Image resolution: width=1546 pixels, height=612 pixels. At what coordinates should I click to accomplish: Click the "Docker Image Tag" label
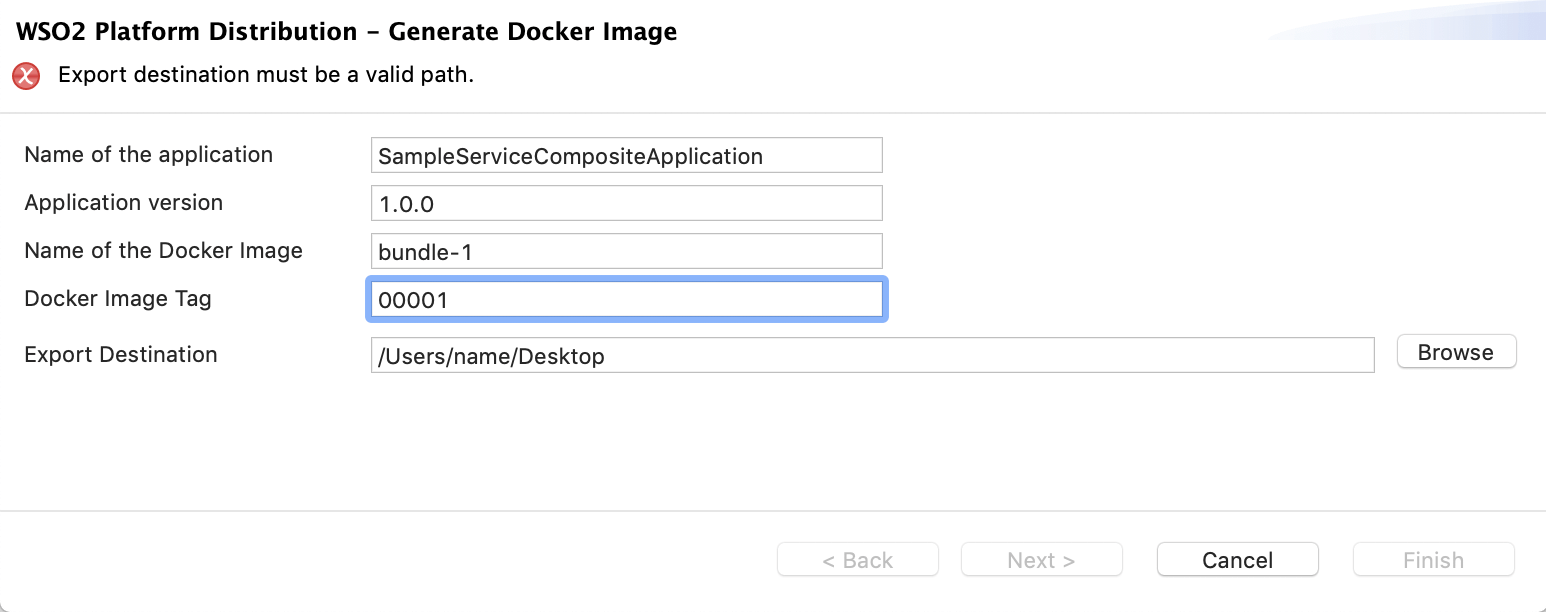pos(117,299)
